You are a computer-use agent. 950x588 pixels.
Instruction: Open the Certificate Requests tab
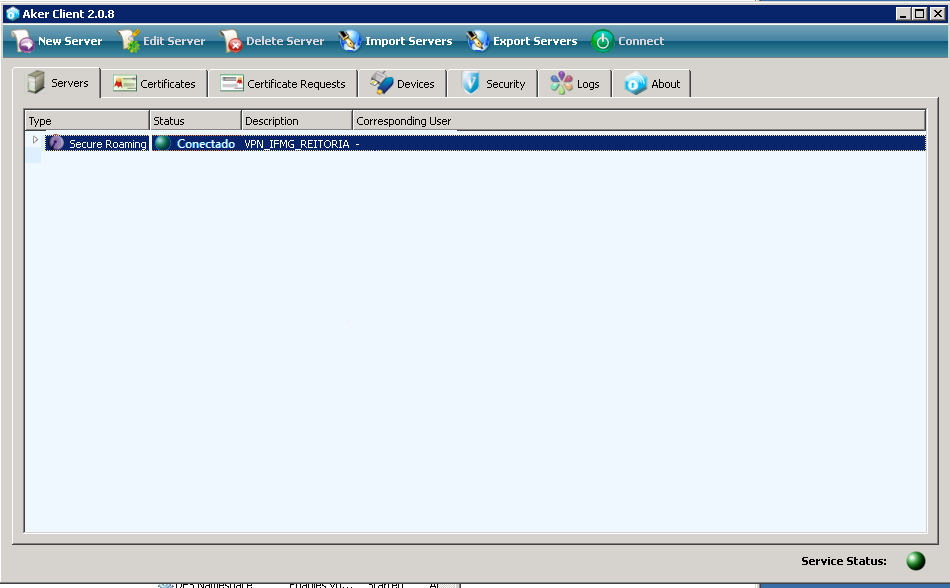coord(283,84)
